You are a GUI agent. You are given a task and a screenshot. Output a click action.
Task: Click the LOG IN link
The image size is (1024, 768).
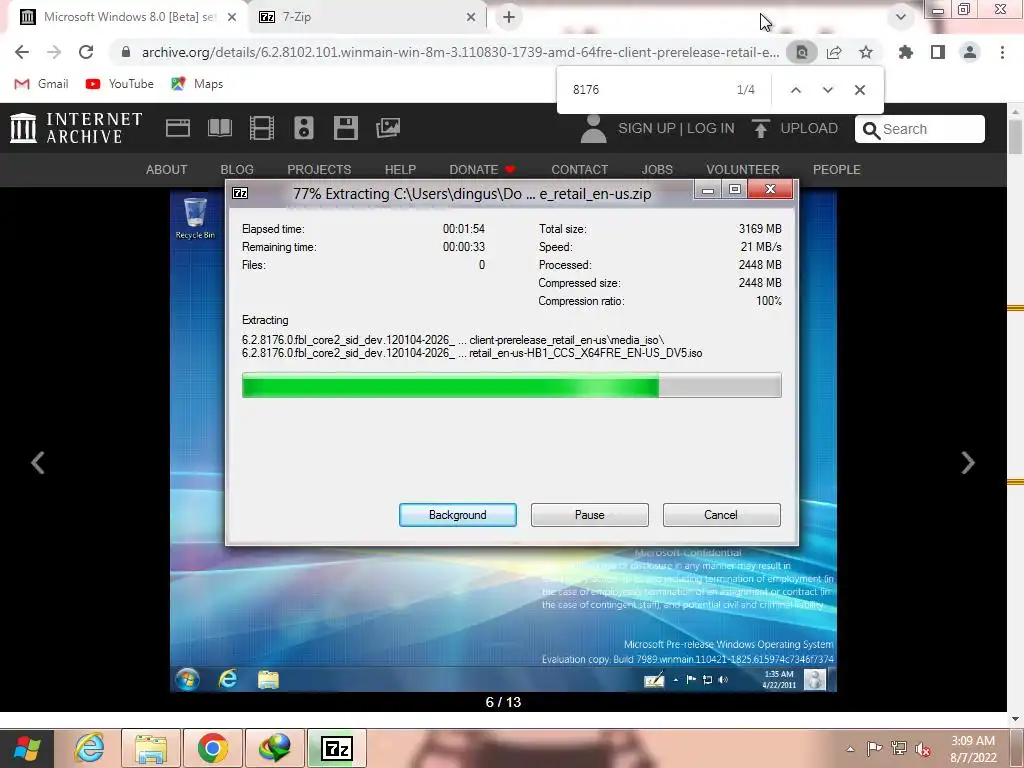click(711, 128)
